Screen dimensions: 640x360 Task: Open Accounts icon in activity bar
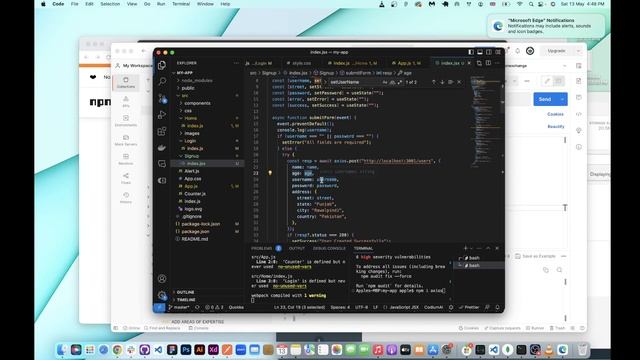162,279
